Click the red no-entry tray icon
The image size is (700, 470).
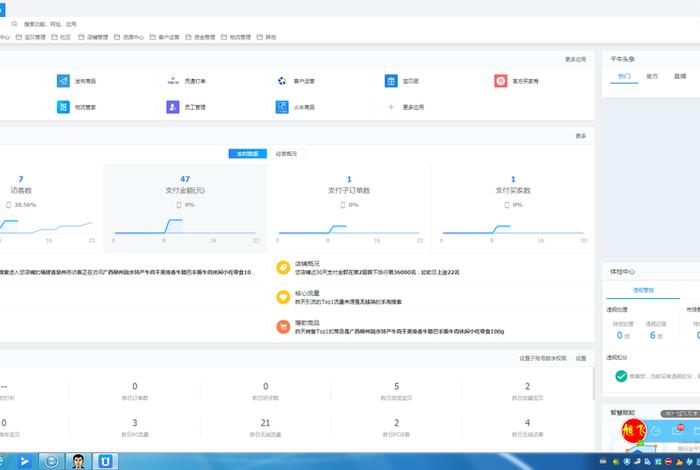pyautogui.click(x=668, y=462)
